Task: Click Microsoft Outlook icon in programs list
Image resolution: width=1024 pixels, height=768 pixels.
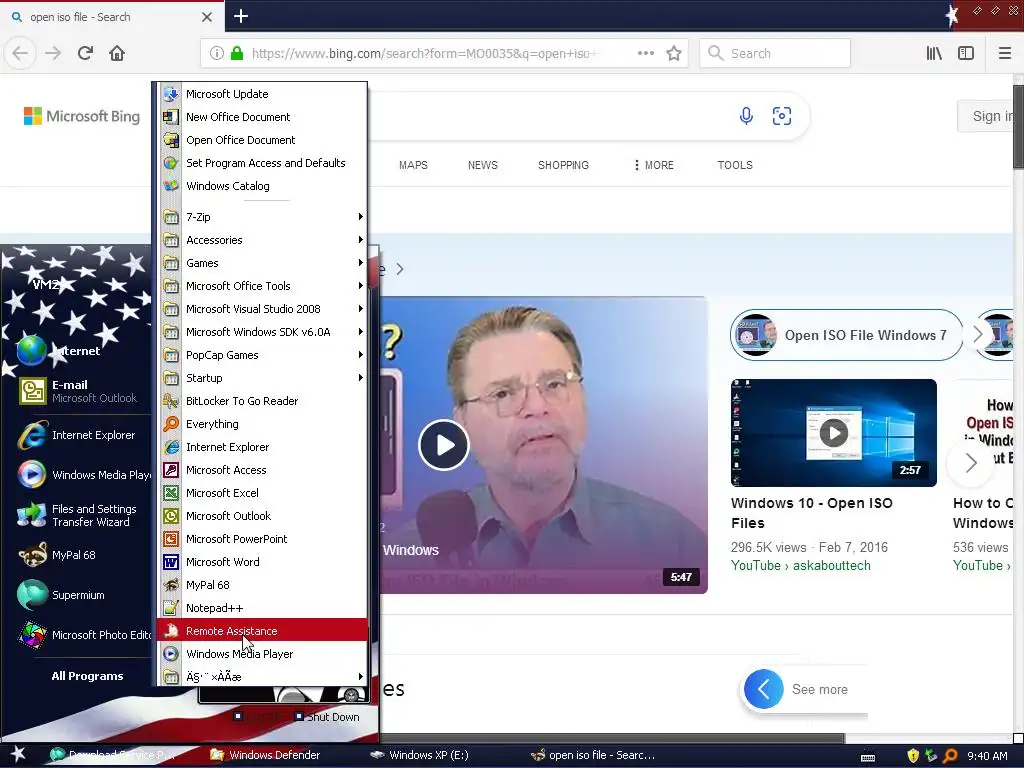Action: pos(171,516)
